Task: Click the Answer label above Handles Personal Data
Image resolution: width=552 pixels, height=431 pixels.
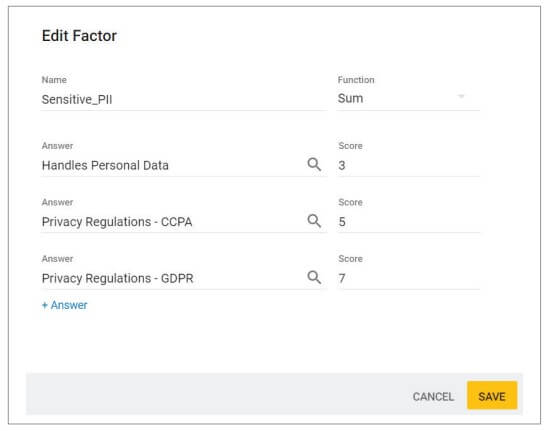Action: click(57, 146)
